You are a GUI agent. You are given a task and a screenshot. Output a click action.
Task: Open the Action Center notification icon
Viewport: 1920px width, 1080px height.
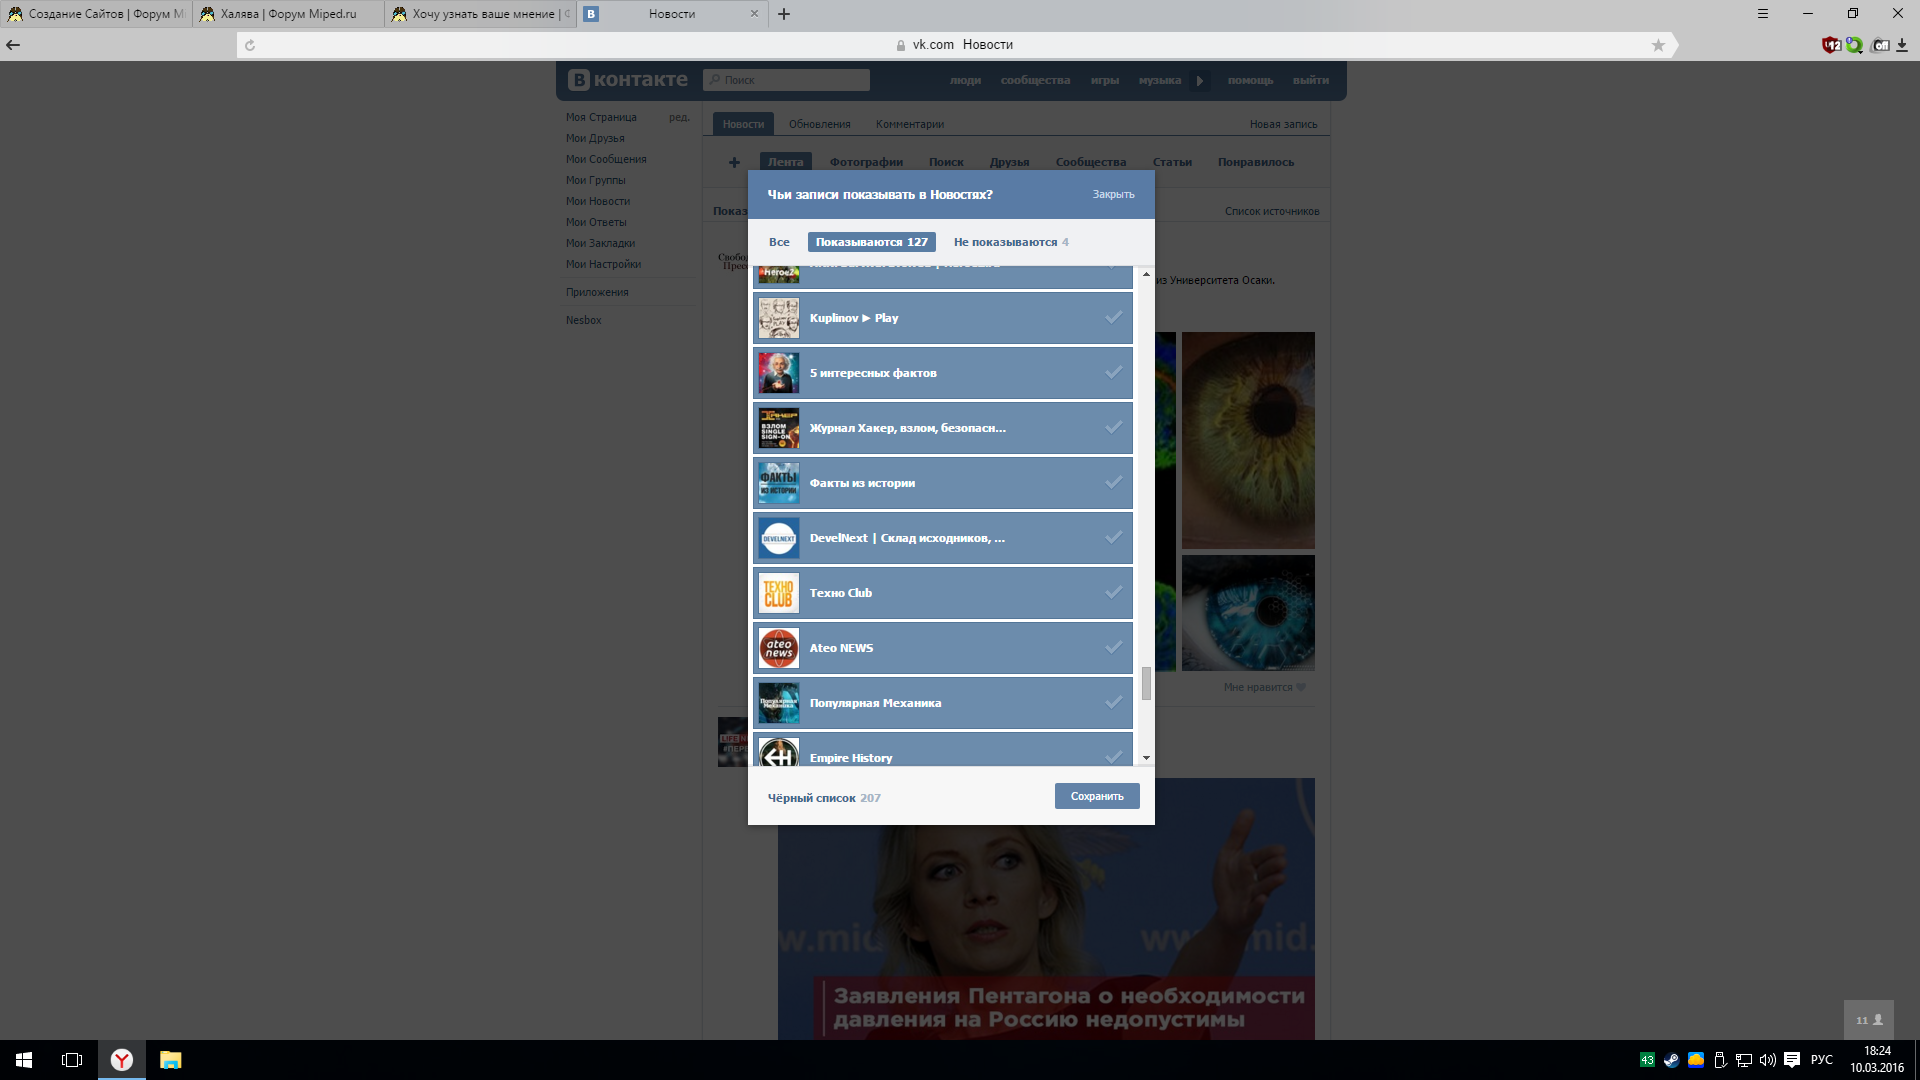click(x=1792, y=1060)
